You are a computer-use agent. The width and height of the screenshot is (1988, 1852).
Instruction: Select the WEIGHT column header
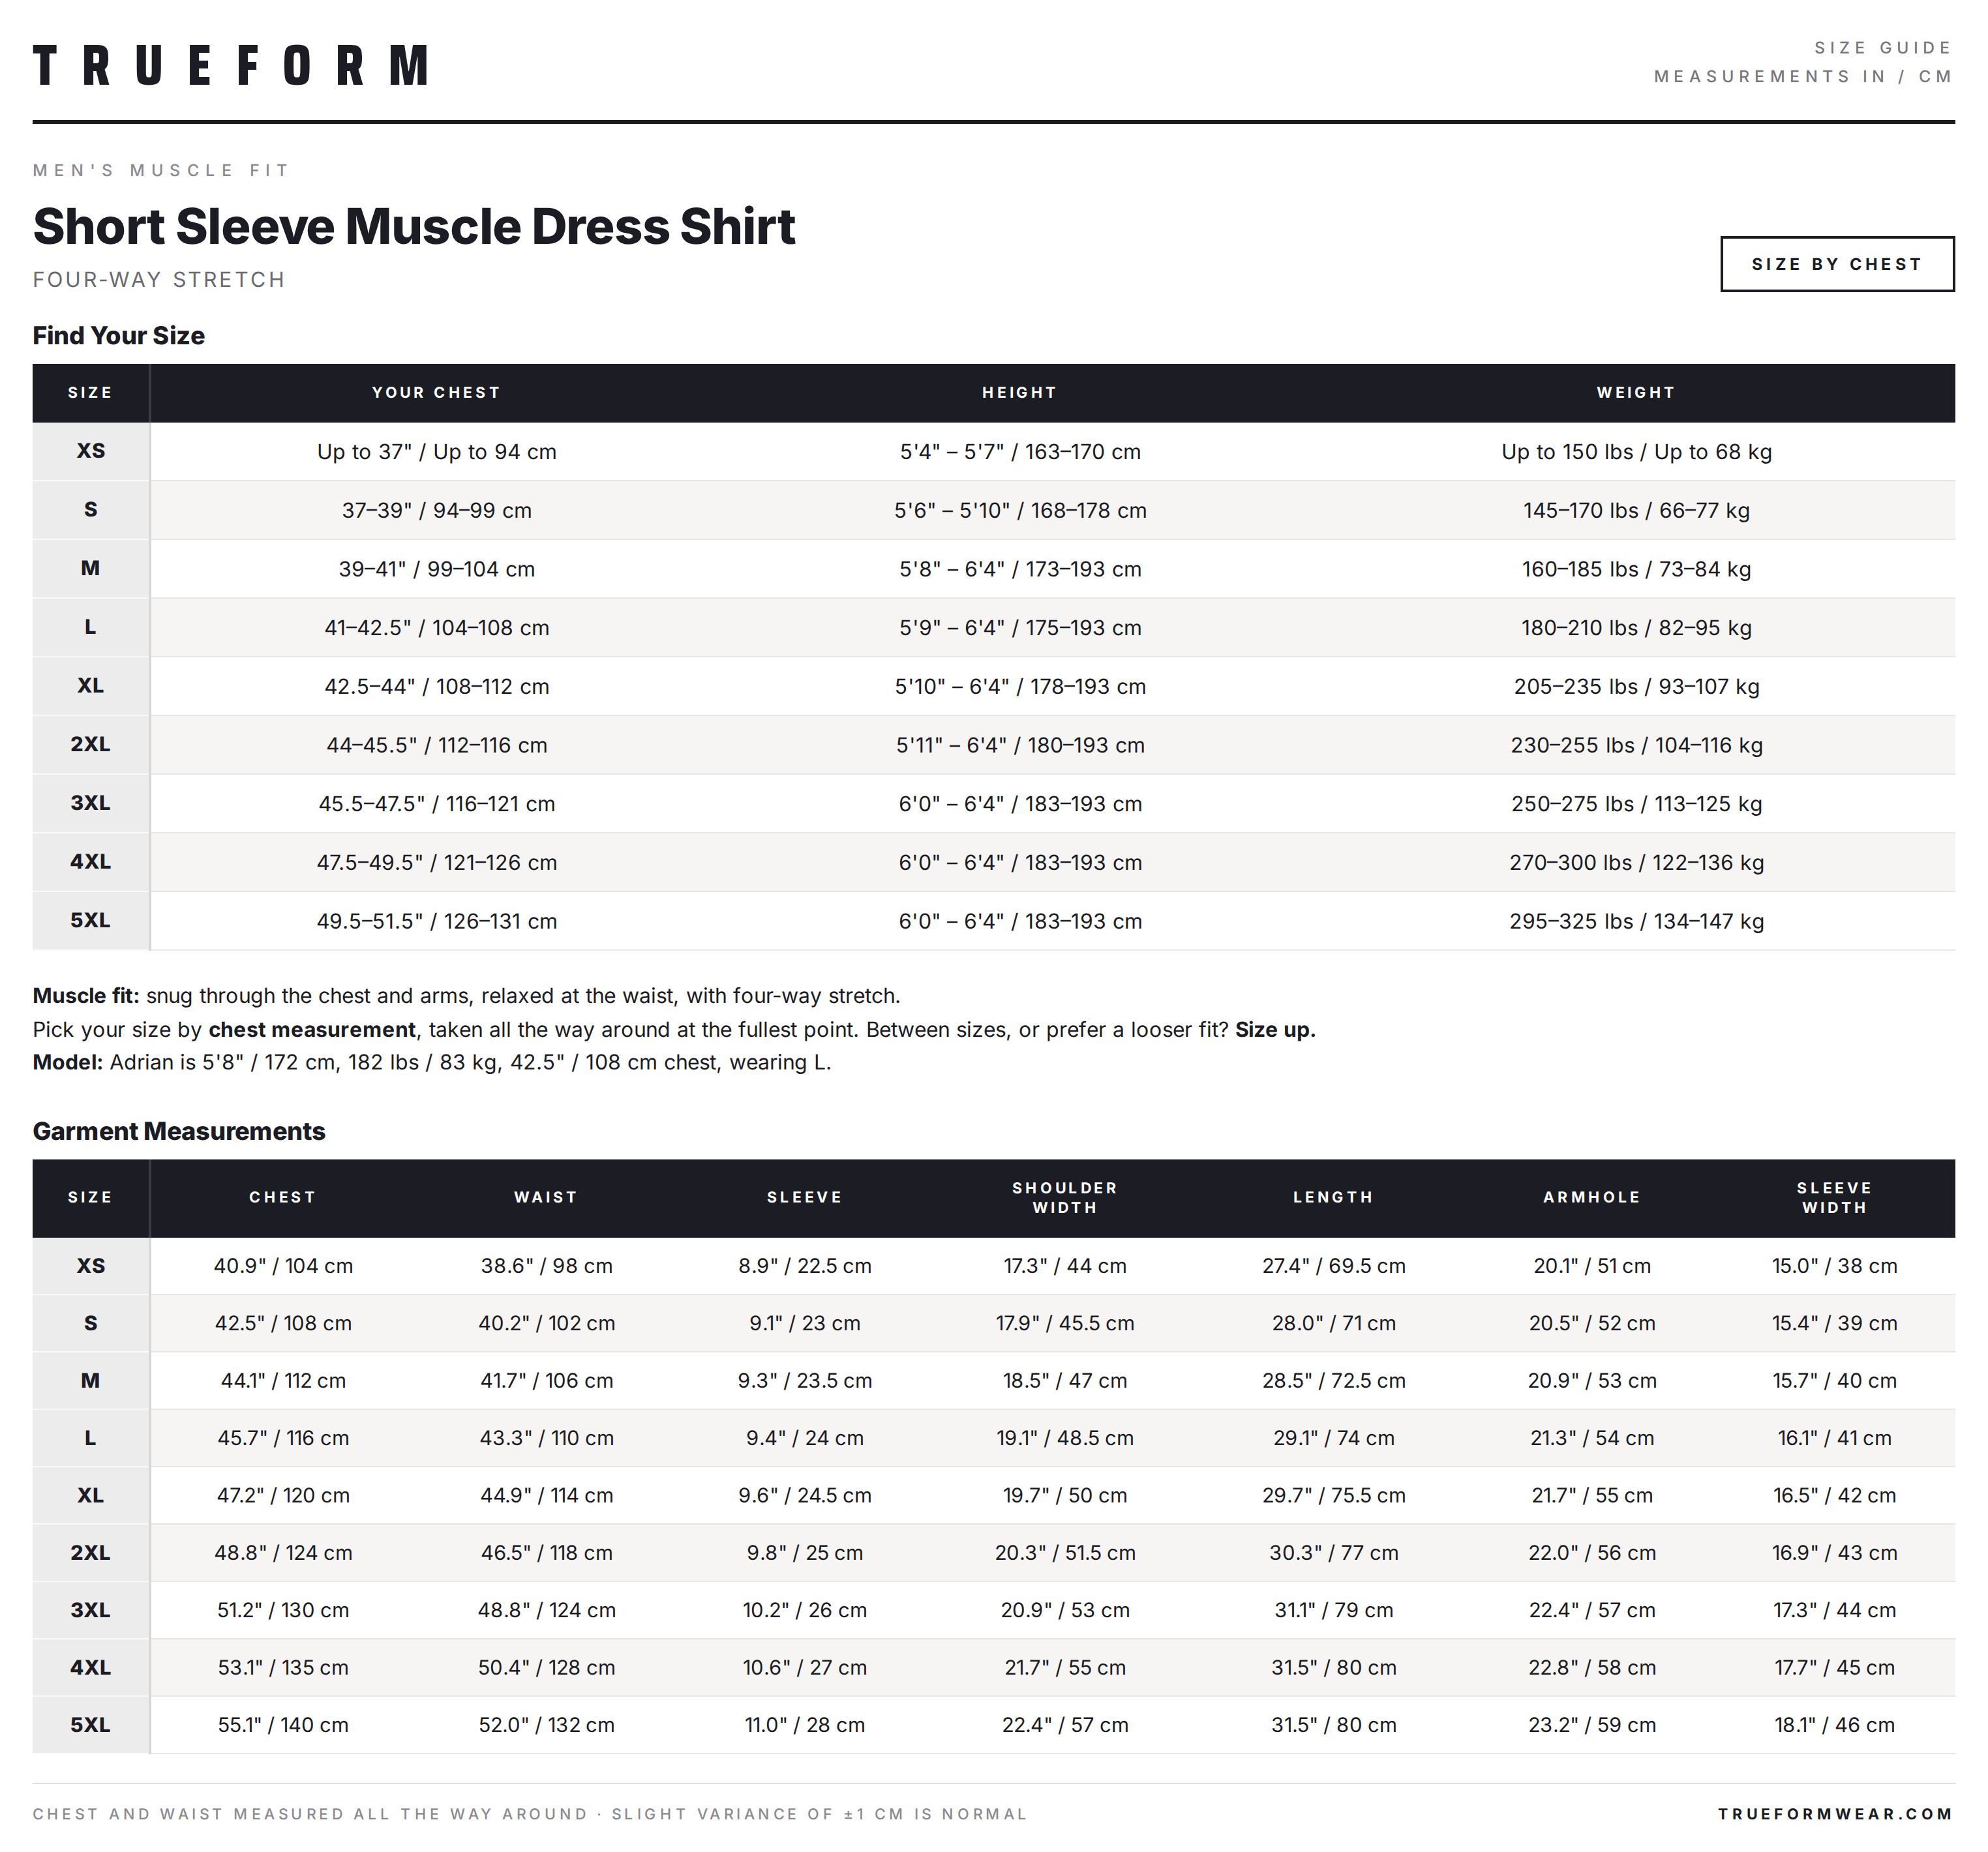[x=1636, y=393]
